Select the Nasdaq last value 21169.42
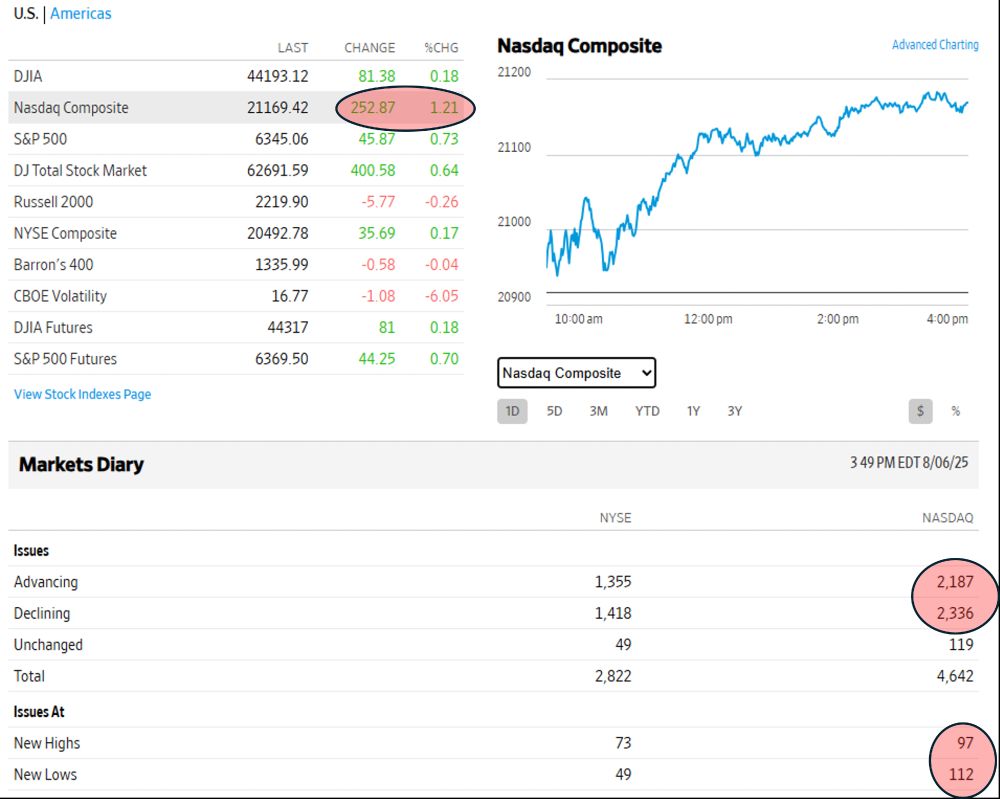 (277, 108)
